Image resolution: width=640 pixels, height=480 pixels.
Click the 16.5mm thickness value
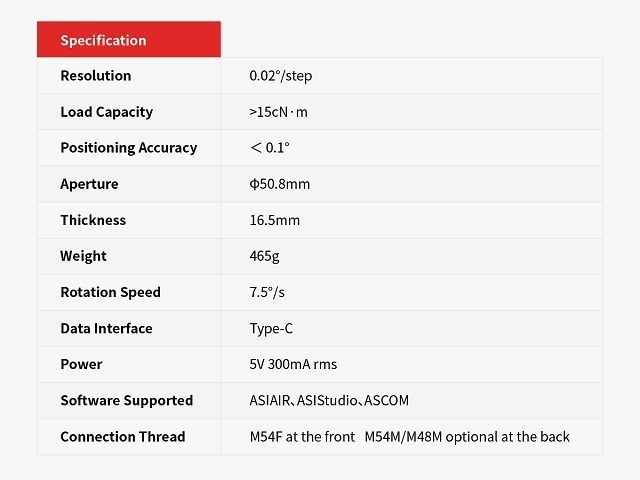pos(275,220)
